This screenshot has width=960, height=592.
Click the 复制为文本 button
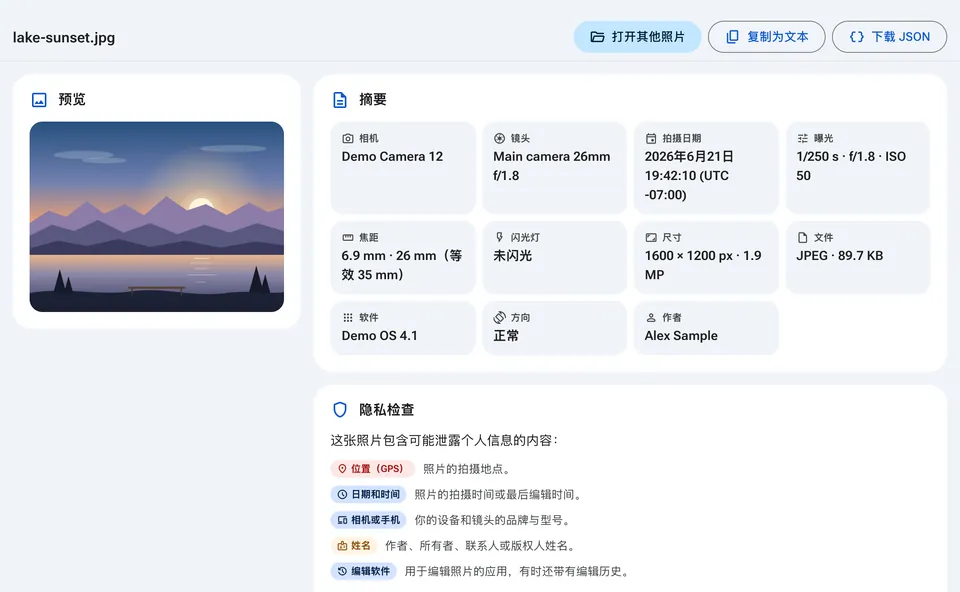tap(767, 37)
